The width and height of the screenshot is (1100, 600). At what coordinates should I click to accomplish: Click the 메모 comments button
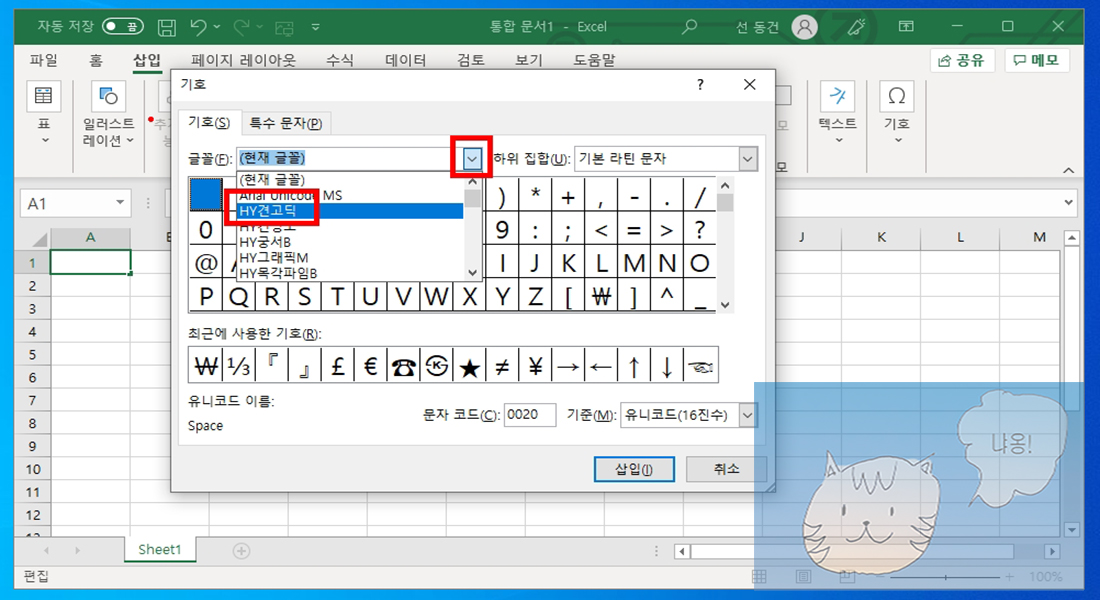[x=1037, y=60]
